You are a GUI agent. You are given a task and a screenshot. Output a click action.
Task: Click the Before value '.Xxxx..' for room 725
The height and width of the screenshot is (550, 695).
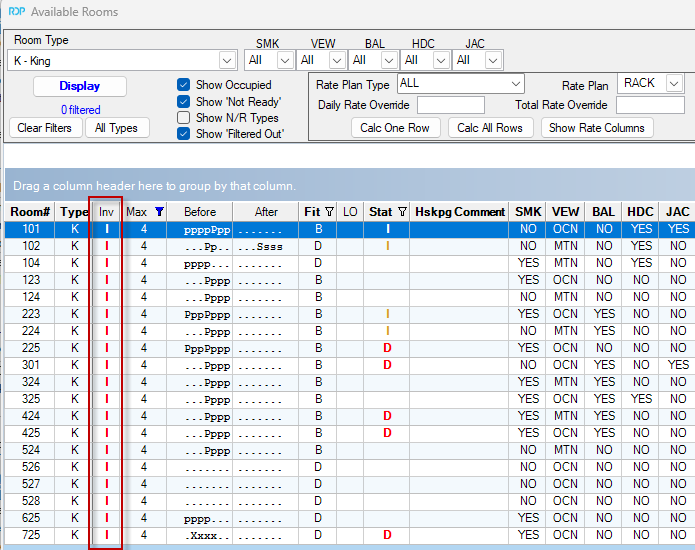coord(207,536)
